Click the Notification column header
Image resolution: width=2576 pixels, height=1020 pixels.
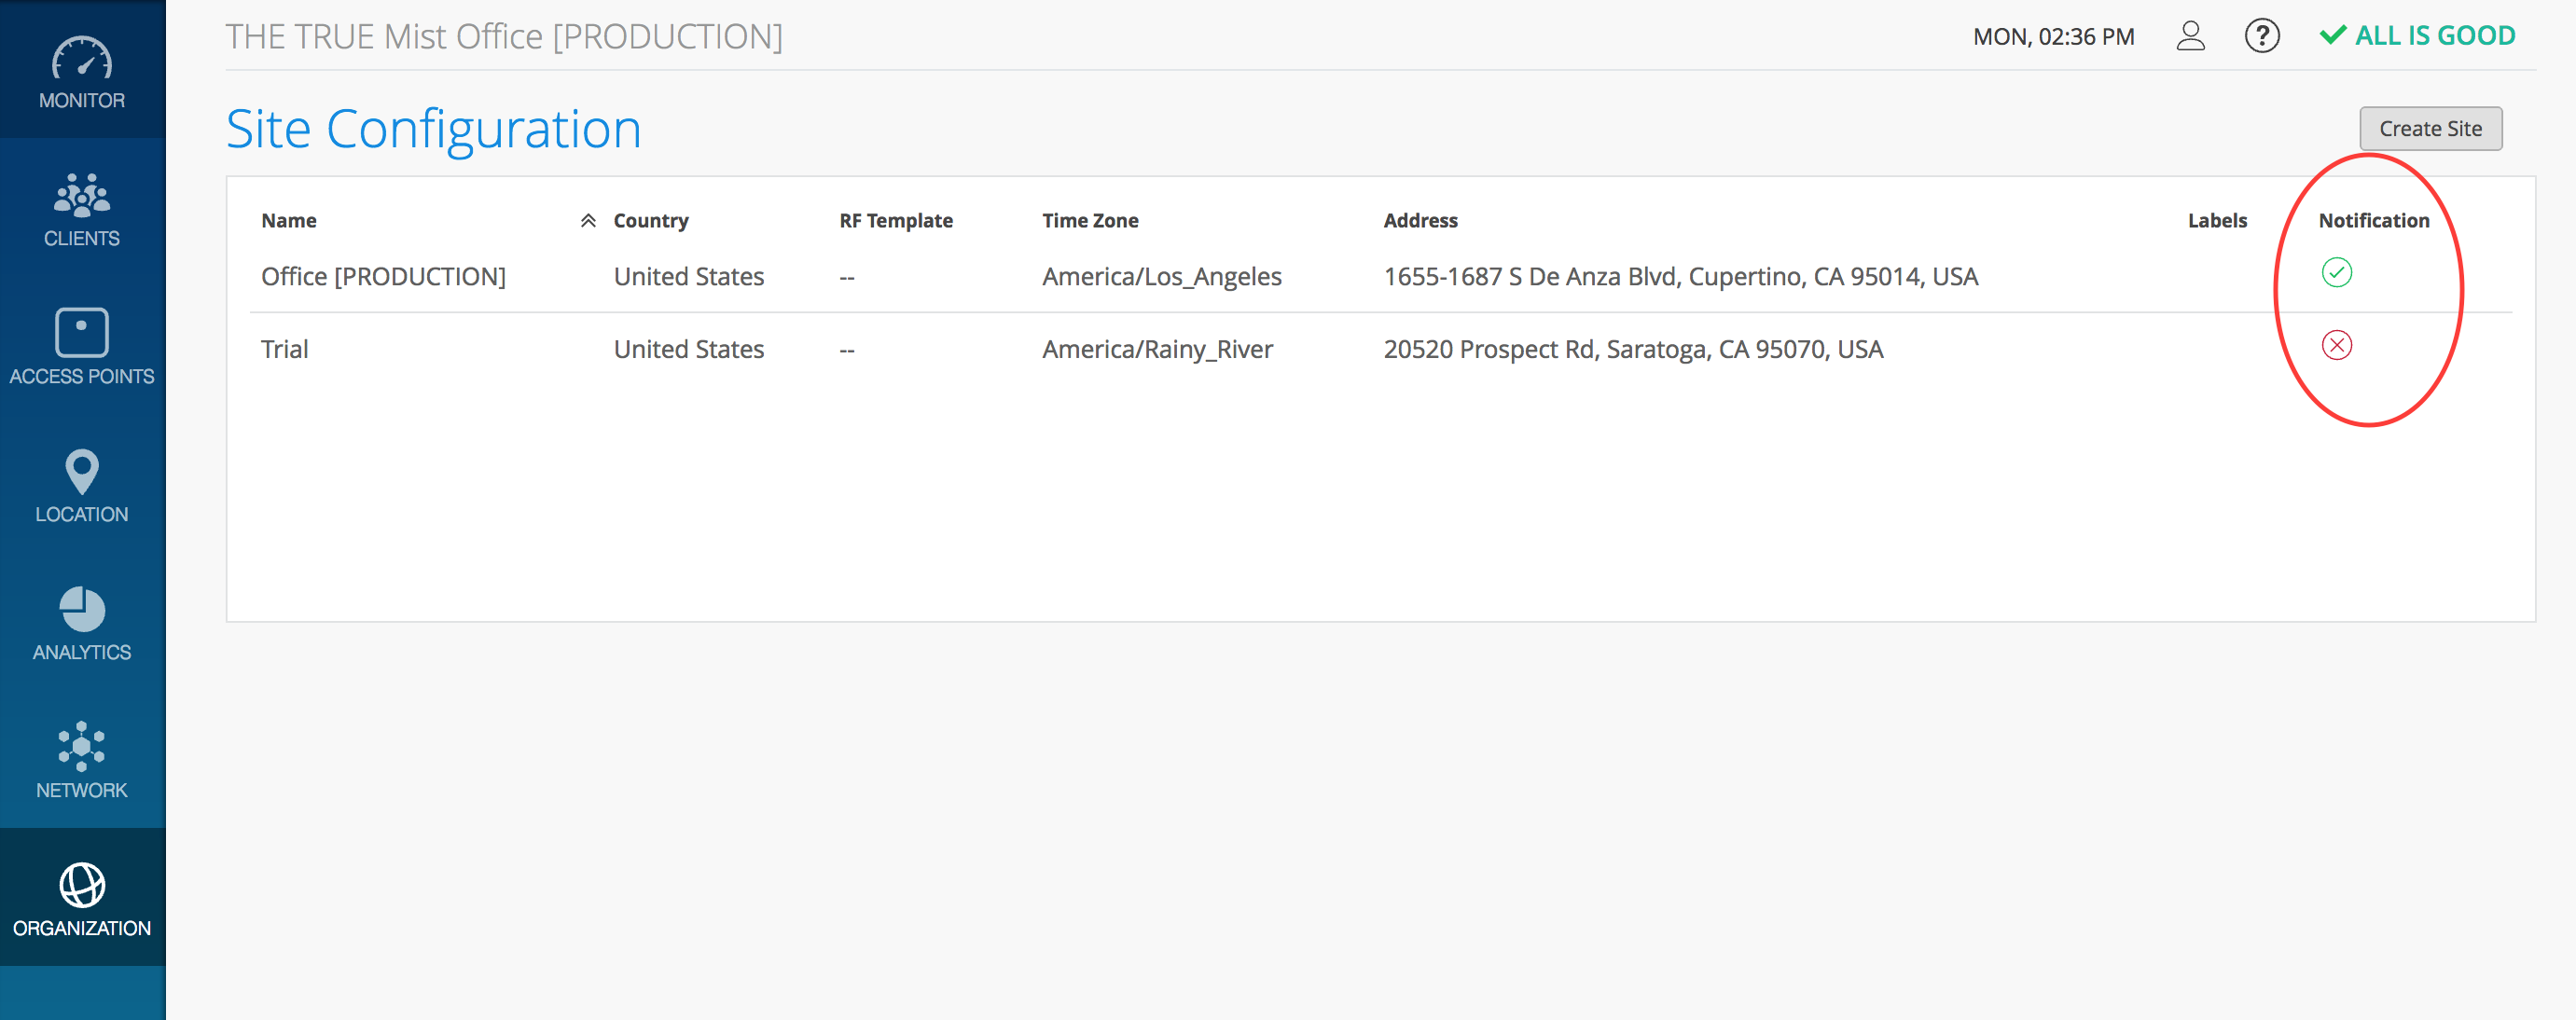tap(2373, 221)
